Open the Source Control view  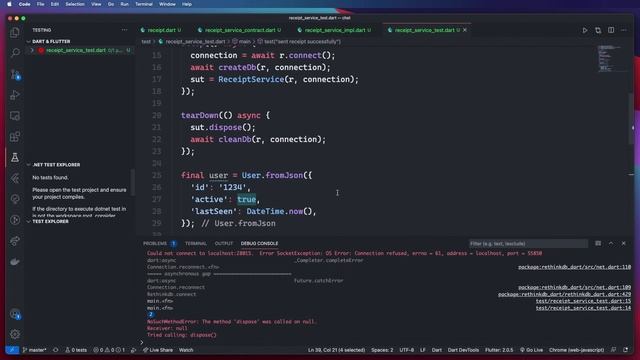[15, 74]
